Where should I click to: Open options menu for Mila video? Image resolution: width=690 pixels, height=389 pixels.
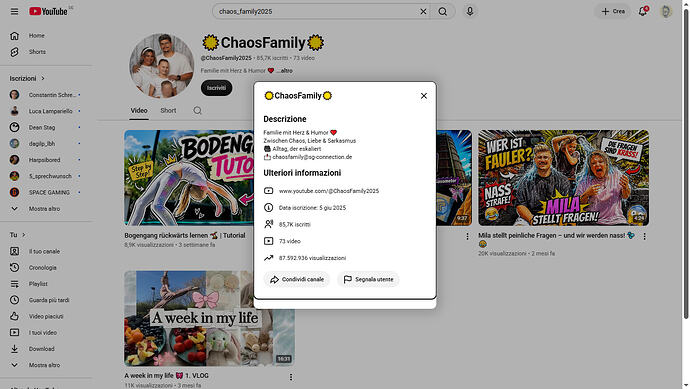click(644, 237)
